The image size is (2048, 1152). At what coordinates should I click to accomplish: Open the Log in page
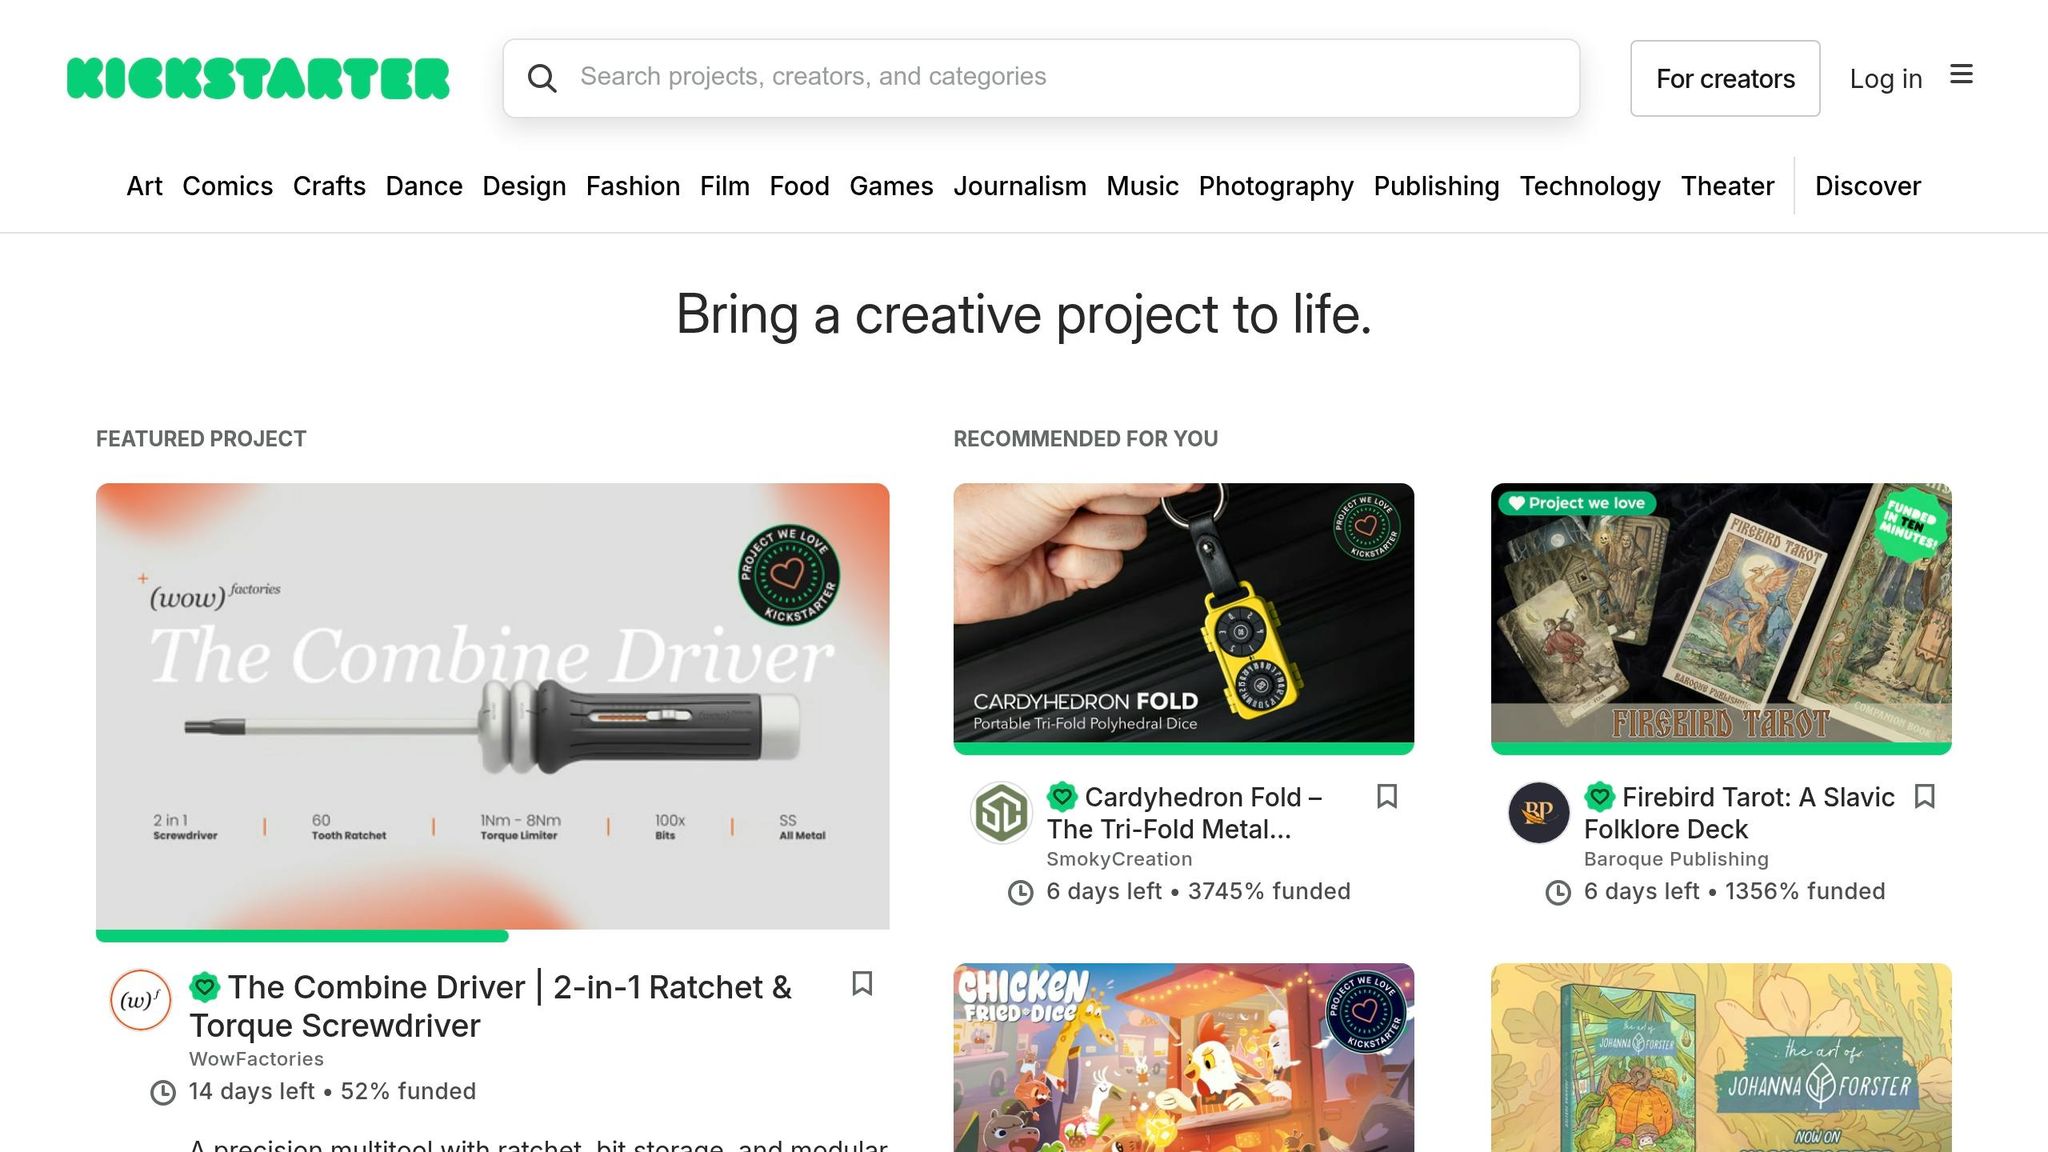1885,78
